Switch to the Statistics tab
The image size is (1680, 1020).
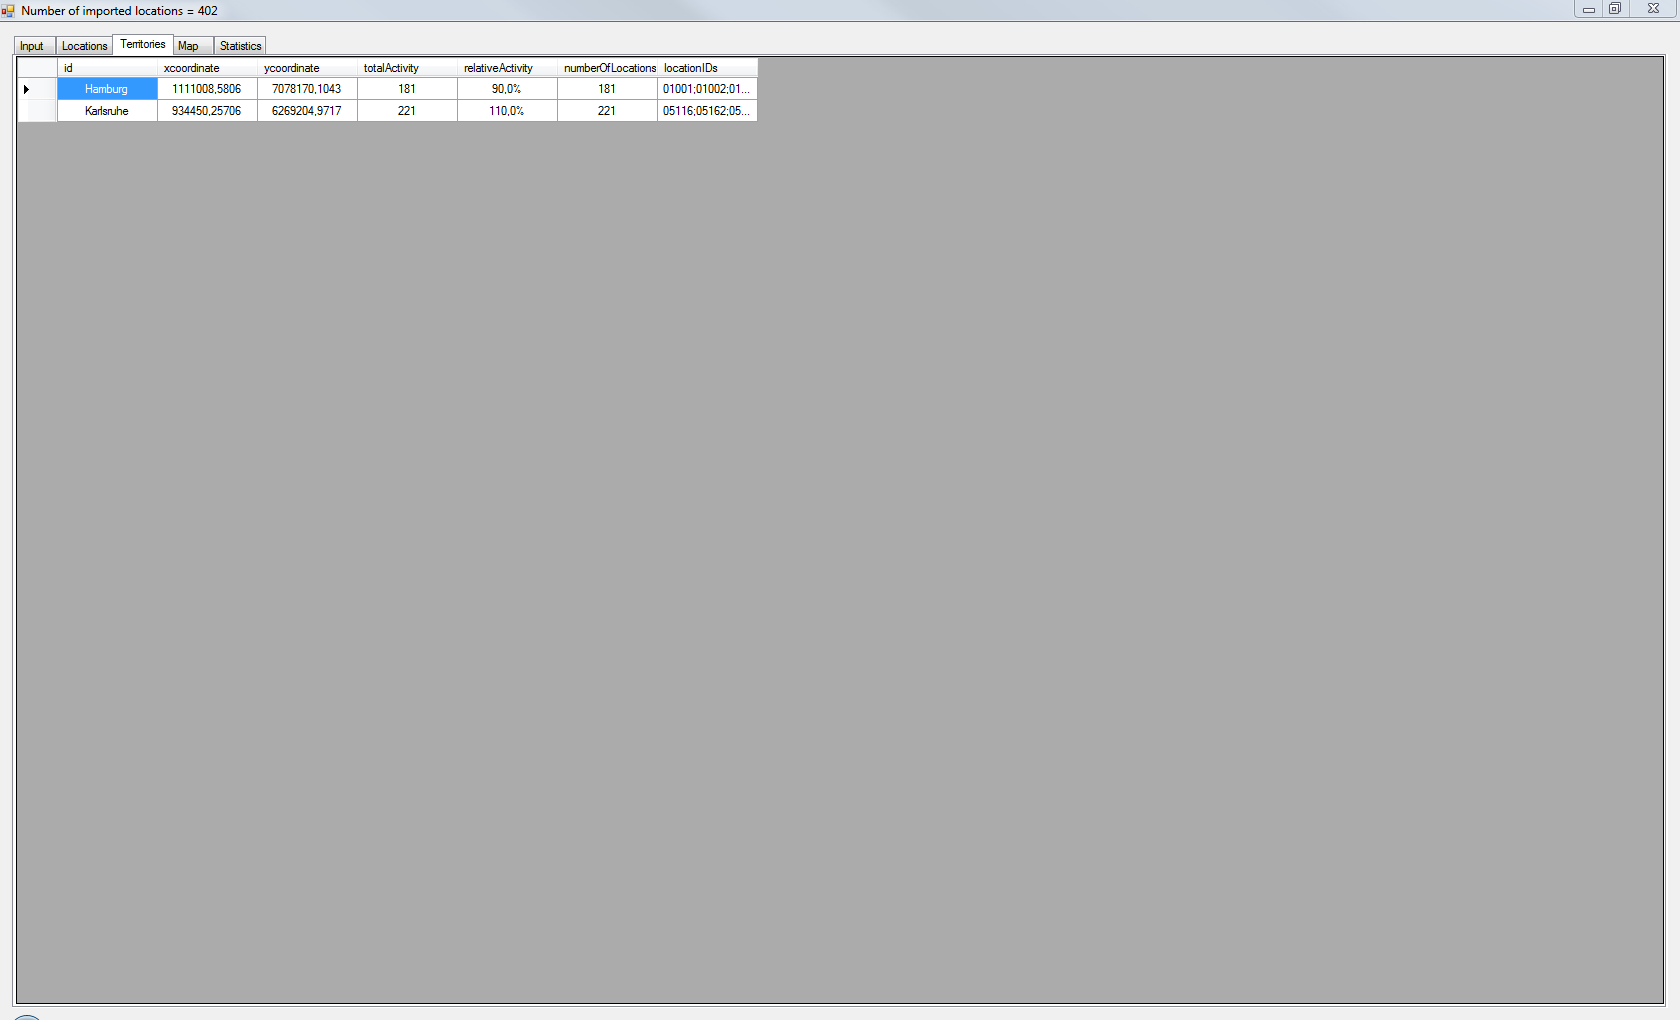point(240,46)
